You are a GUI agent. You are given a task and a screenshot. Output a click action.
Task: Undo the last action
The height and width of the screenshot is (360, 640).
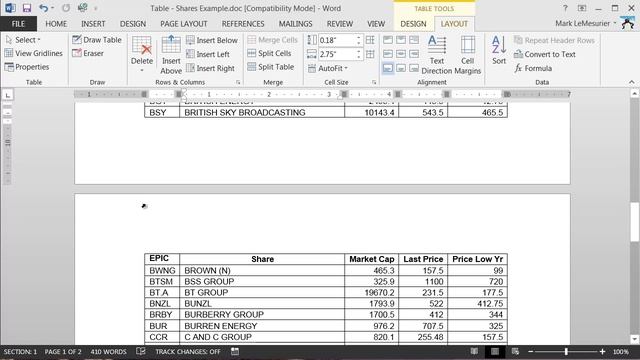[43, 8]
